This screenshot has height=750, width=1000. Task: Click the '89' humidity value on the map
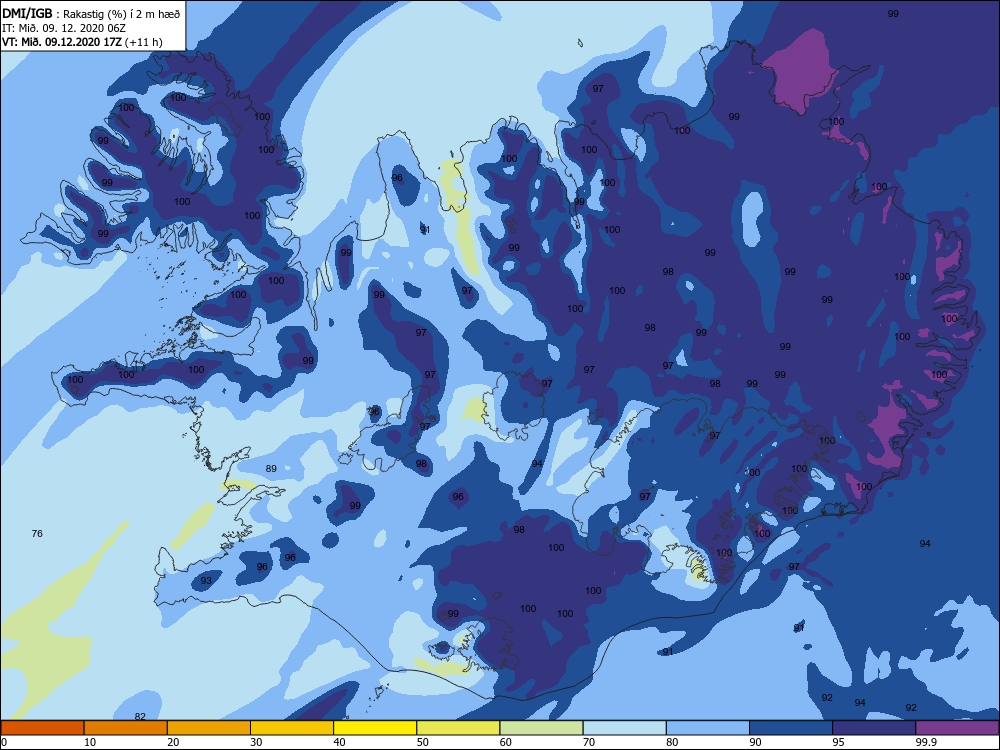pos(271,468)
